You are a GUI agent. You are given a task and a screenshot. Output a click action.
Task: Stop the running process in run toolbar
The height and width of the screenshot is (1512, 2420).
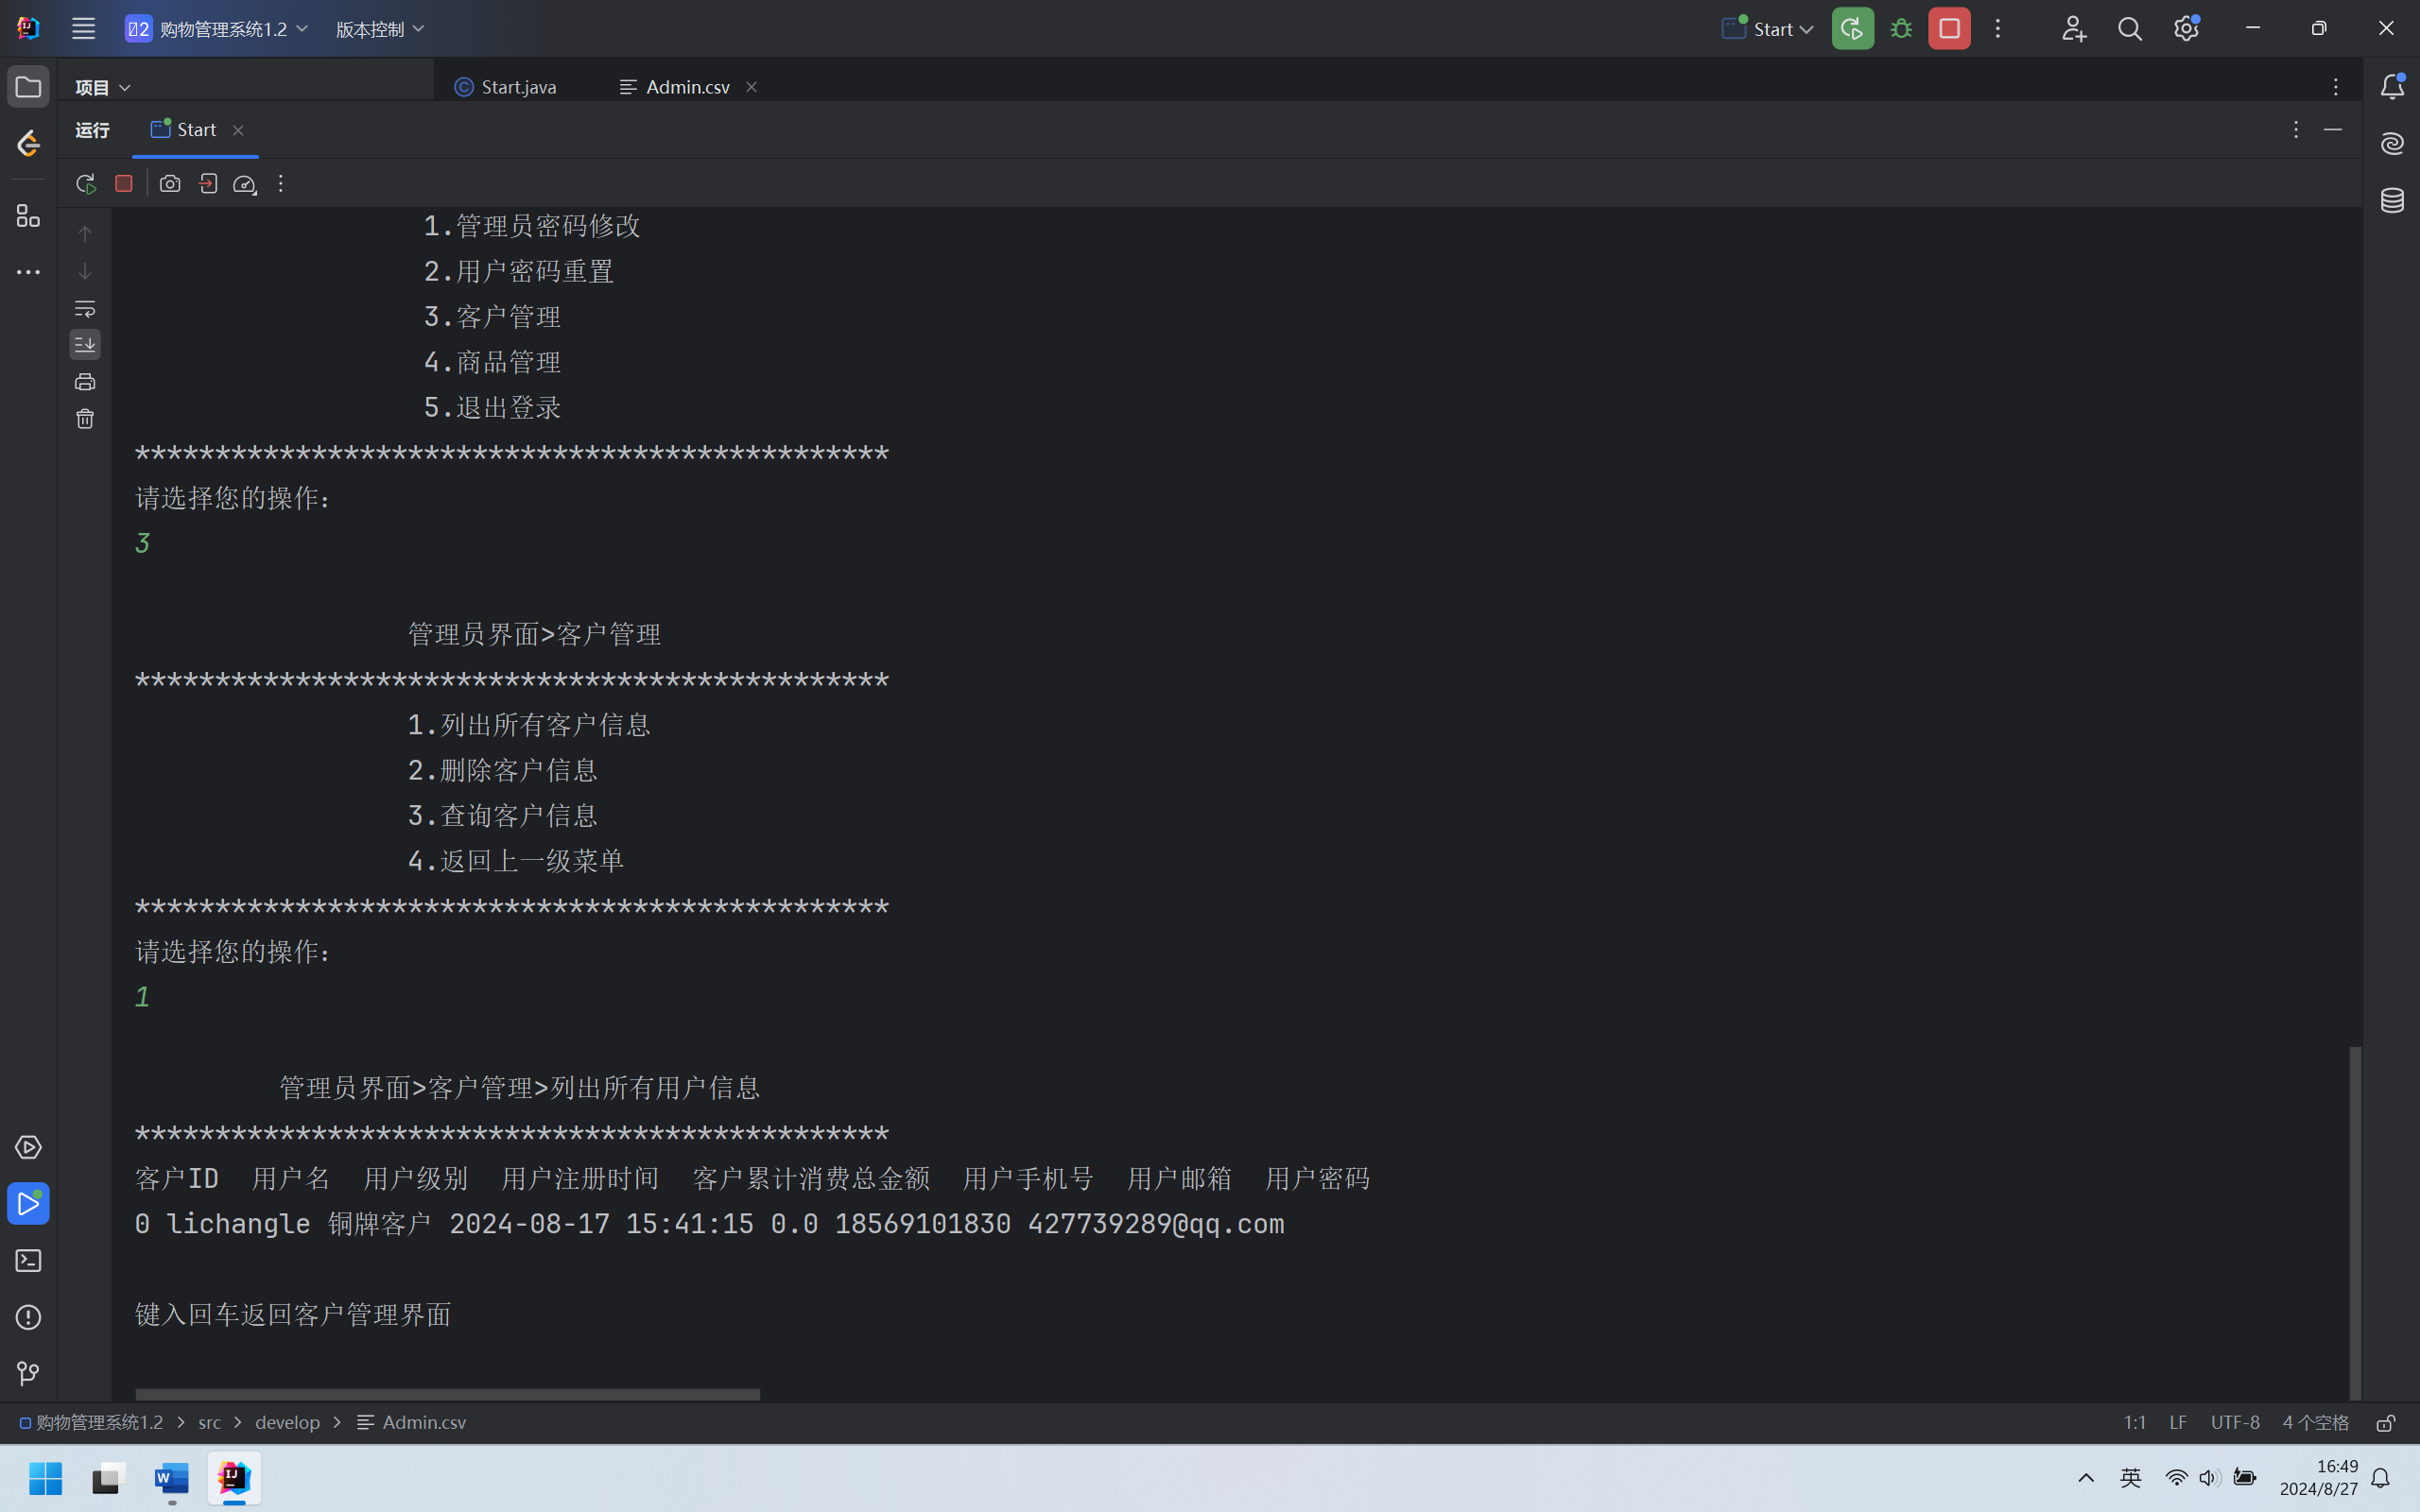124,184
